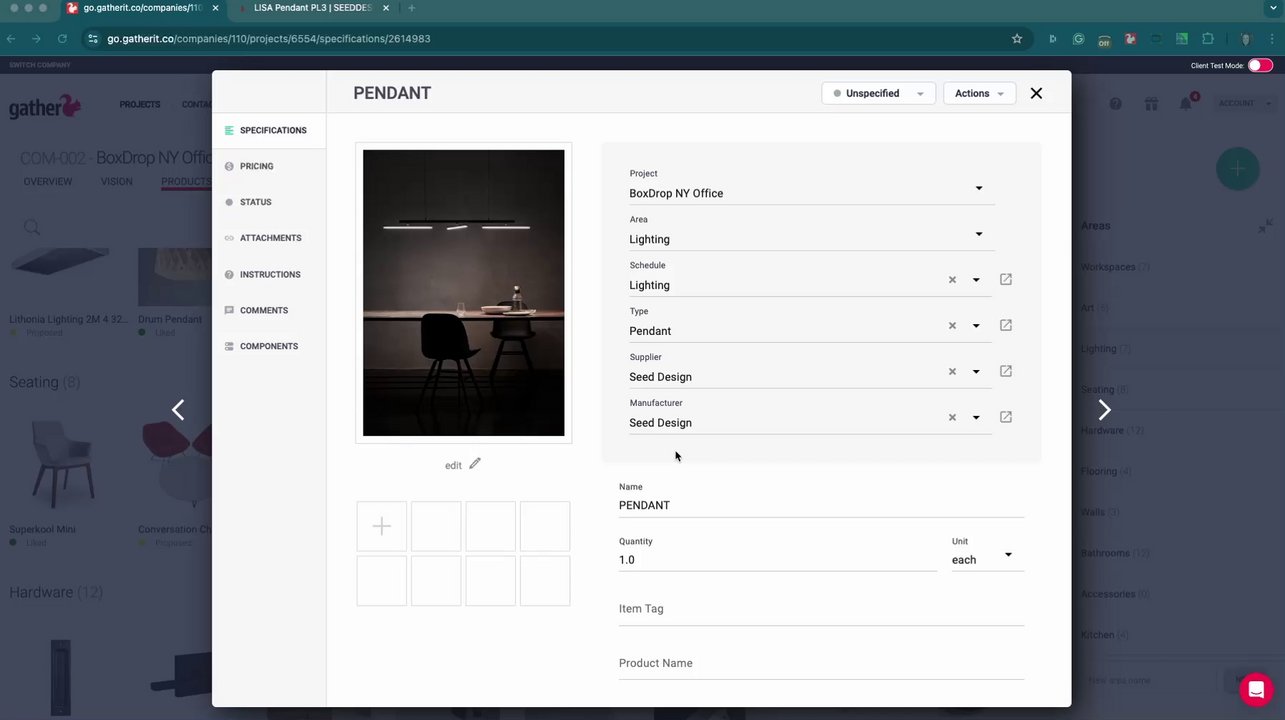Click the search magnifier icon
Image resolution: width=1285 pixels, height=720 pixels.
click(32, 228)
